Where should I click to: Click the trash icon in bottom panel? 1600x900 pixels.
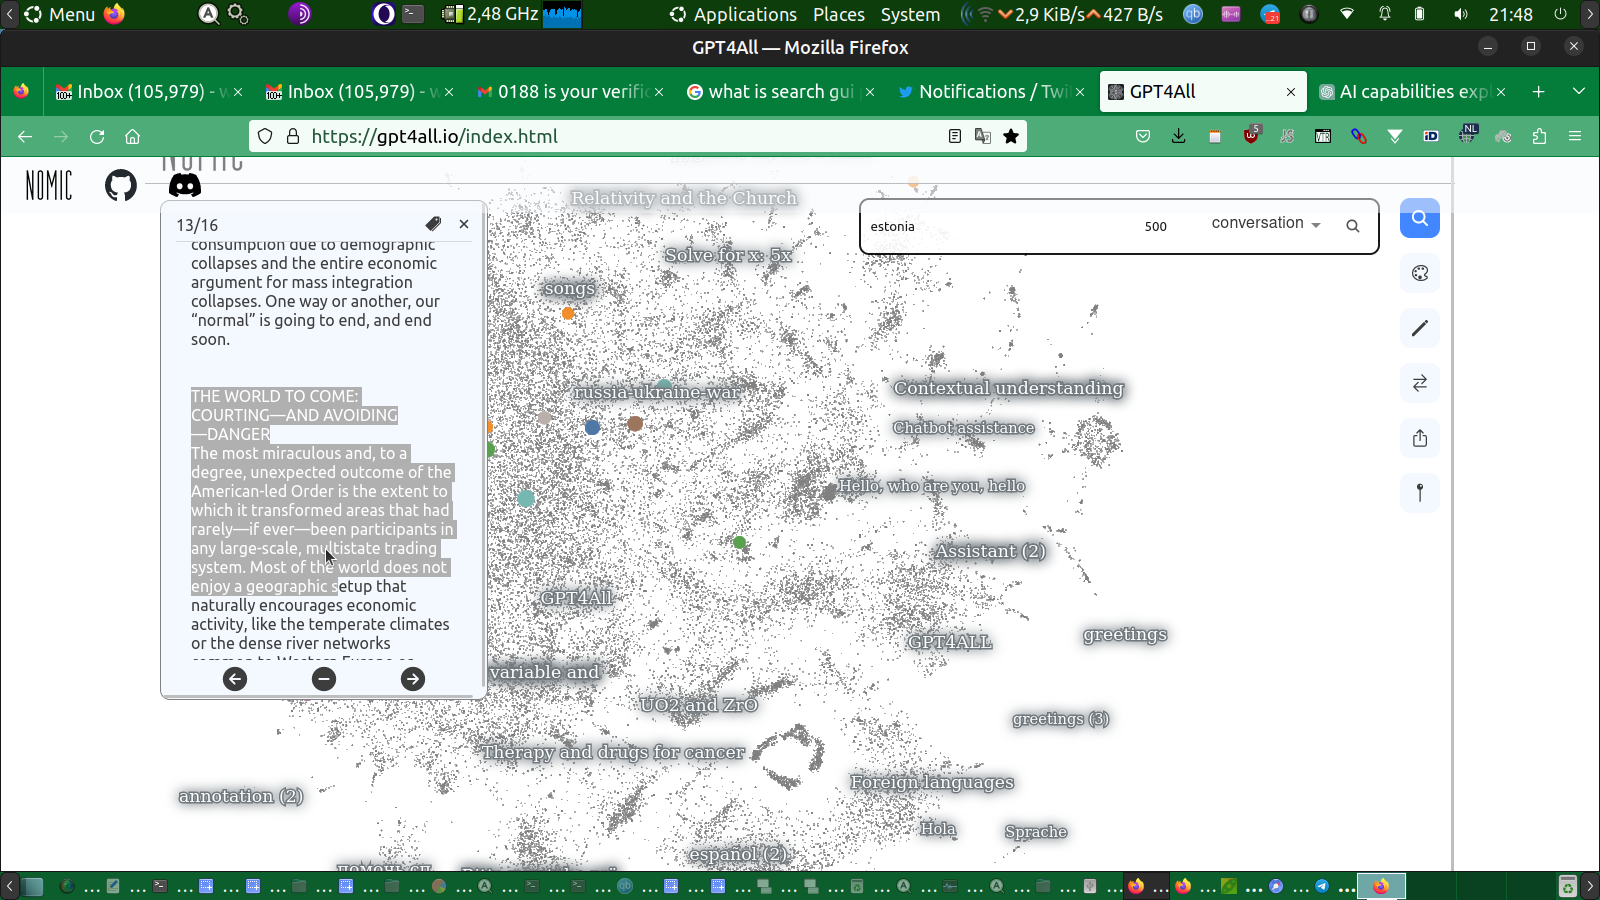coord(1568,886)
